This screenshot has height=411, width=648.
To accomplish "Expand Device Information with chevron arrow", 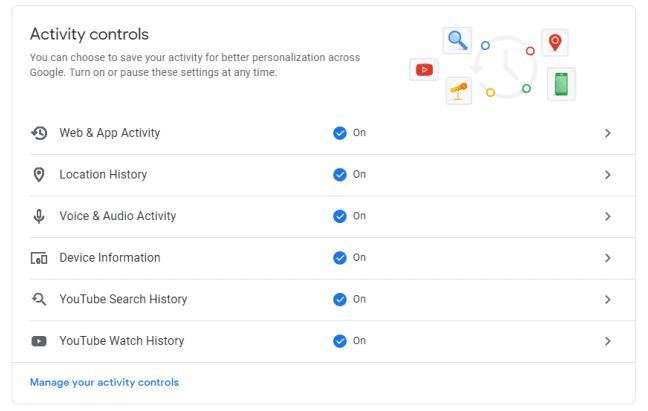I will click(607, 258).
